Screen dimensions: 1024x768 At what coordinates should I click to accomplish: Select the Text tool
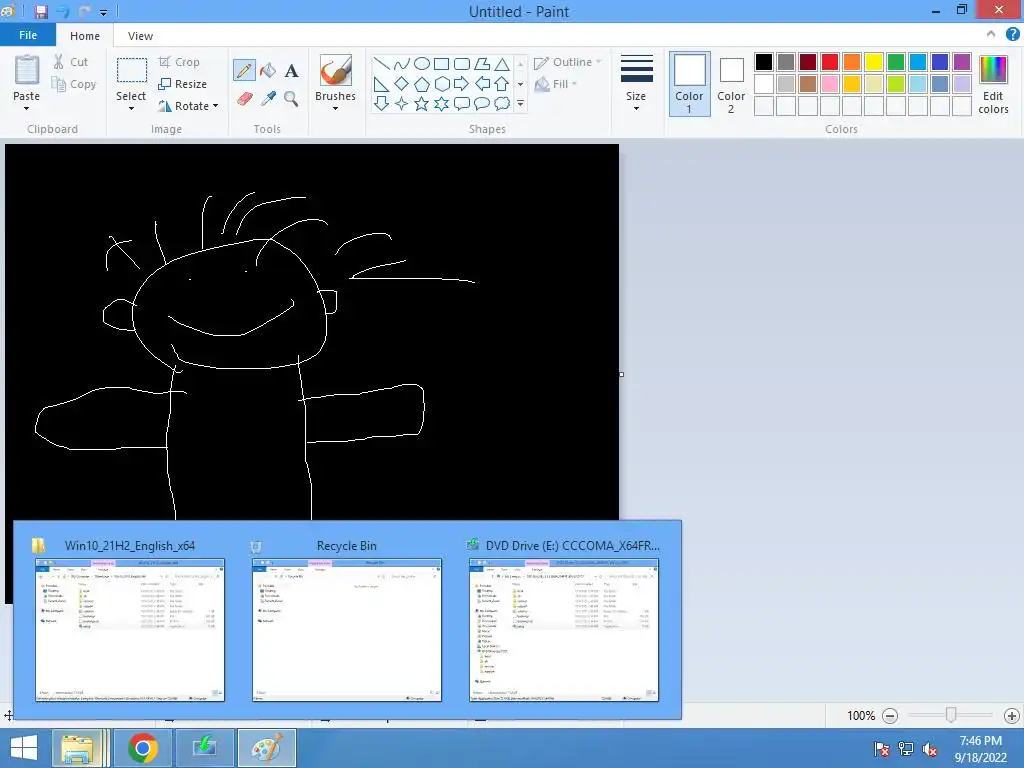click(x=291, y=71)
